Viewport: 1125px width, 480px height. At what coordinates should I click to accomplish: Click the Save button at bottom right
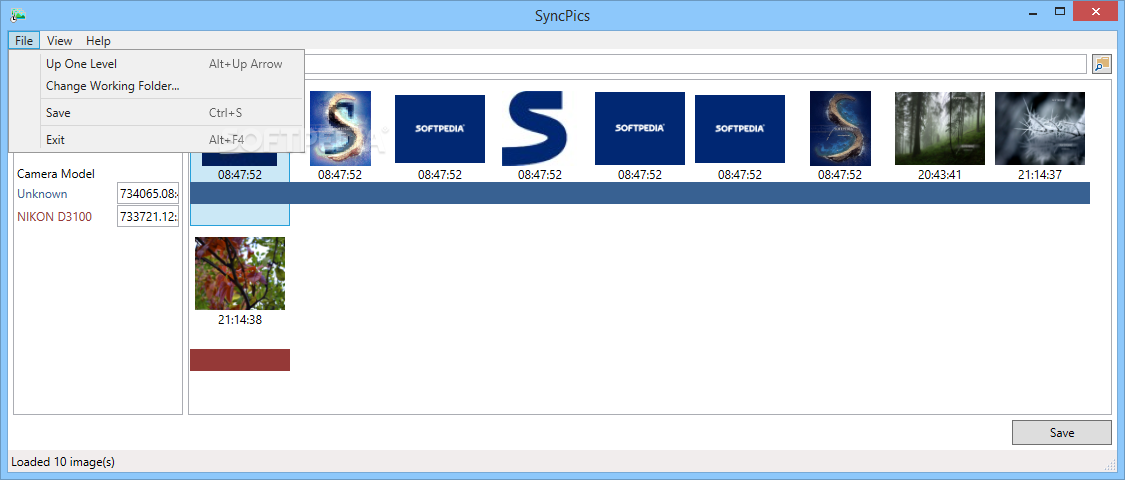(1061, 433)
